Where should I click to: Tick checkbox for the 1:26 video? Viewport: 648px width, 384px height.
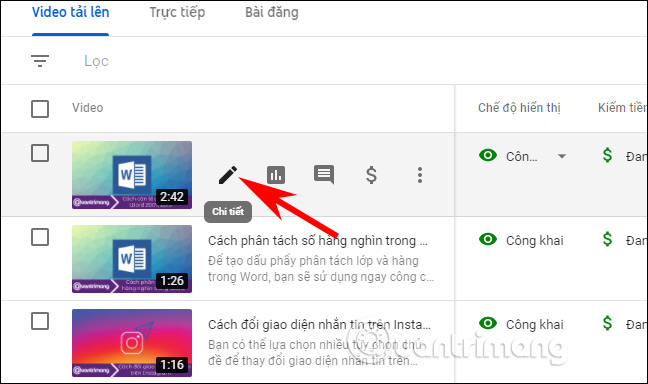40,237
